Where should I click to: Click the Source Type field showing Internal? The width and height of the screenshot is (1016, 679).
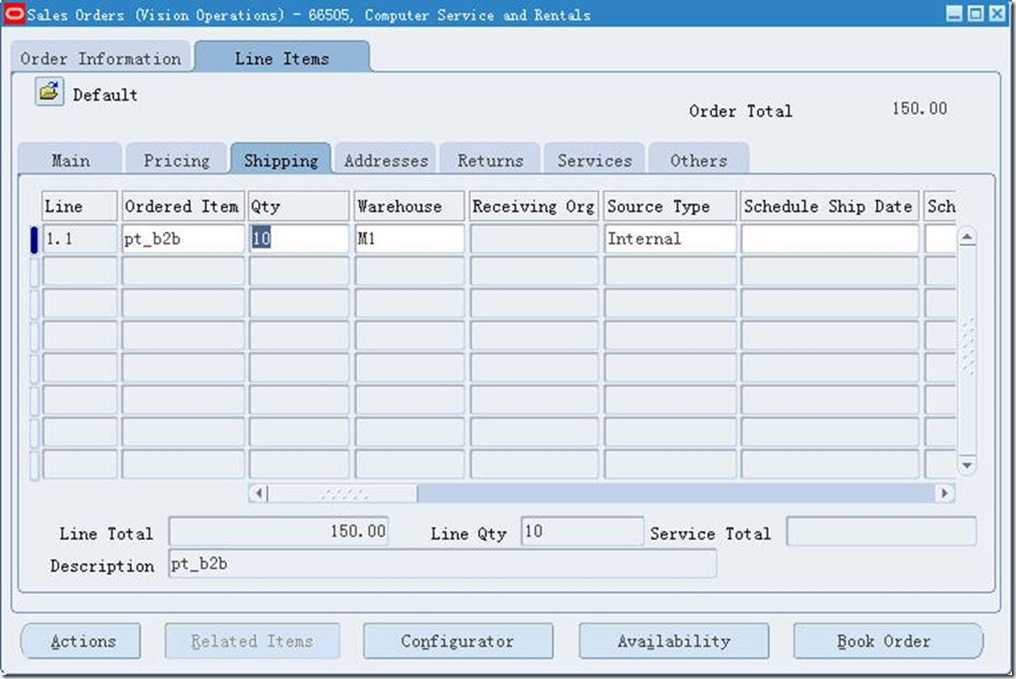coord(670,239)
